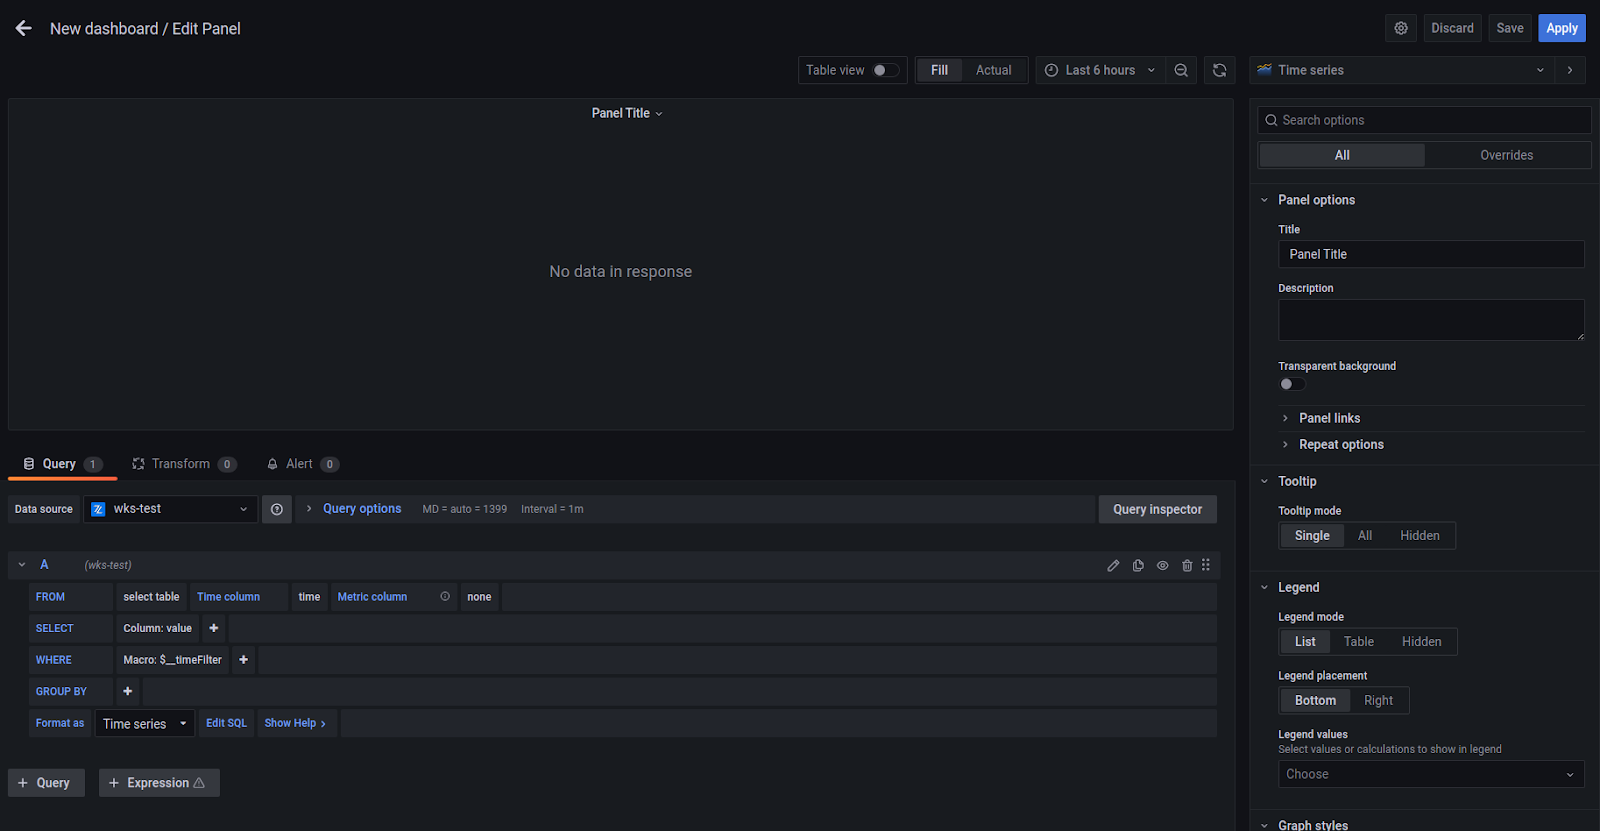The height and width of the screenshot is (831, 1600).
Task: Set Tooltip mode to Single
Action: (x=1312, y=536)
